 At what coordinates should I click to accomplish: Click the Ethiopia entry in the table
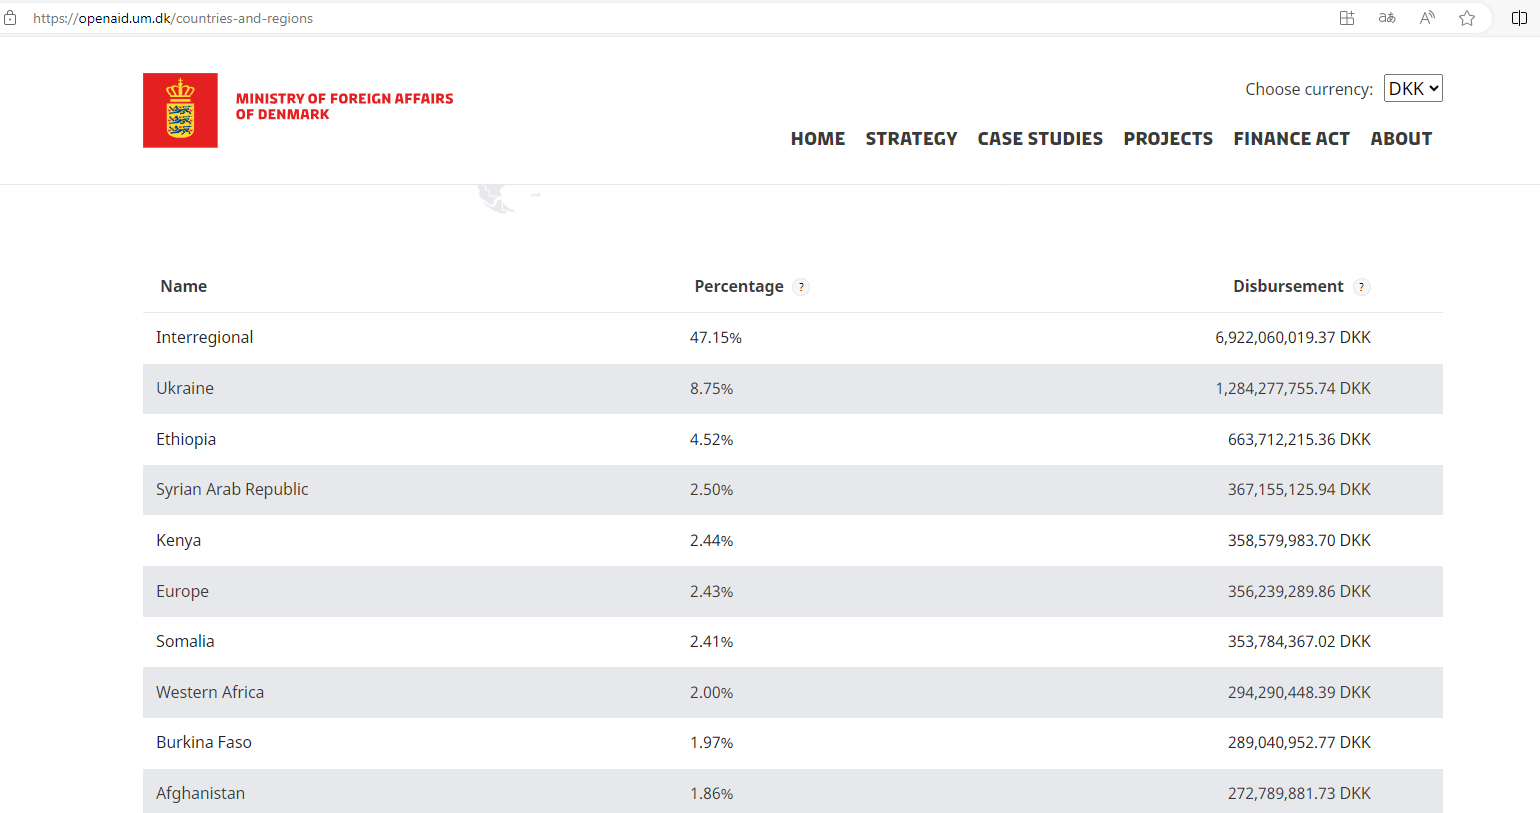tap(186, 439)
